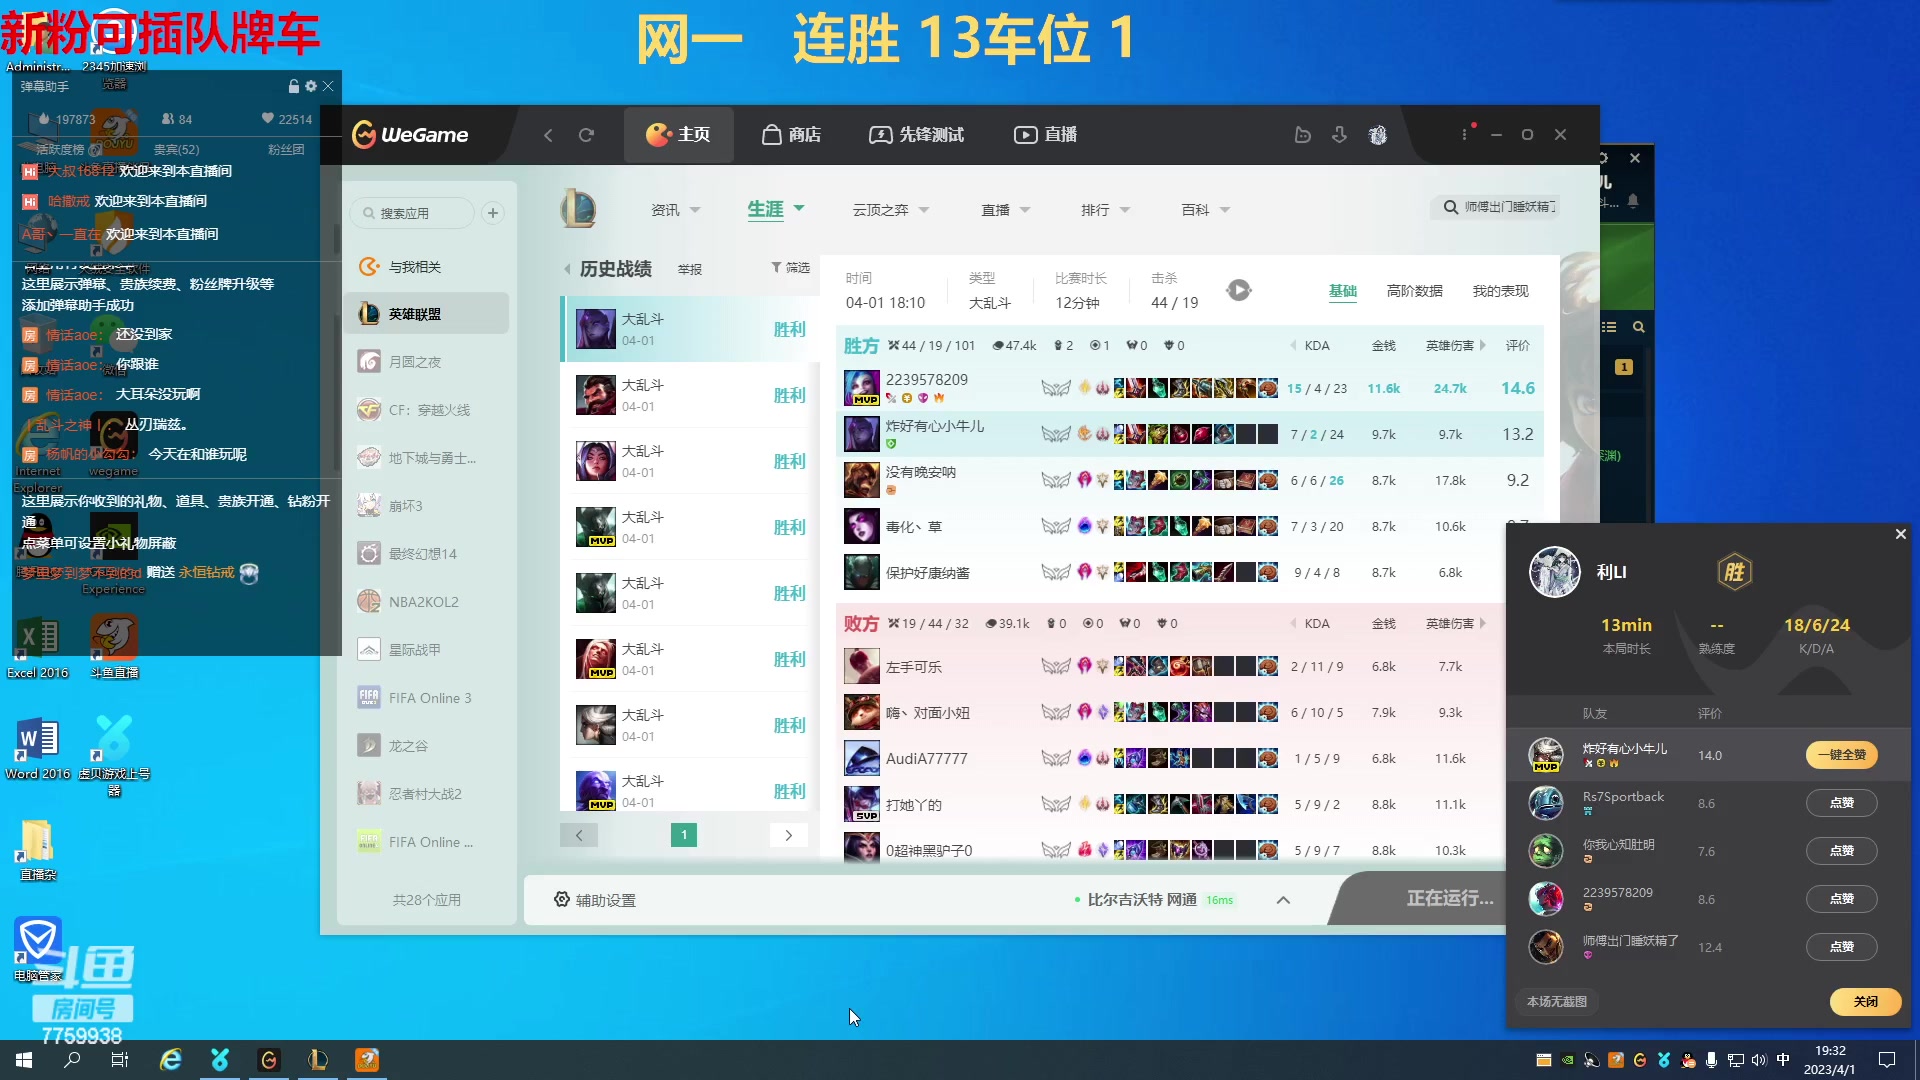Expand the server status chevron by 比尔吉沃特 网通
The height and width of the screenshot is (1080, 1920).
(1283, 900)
